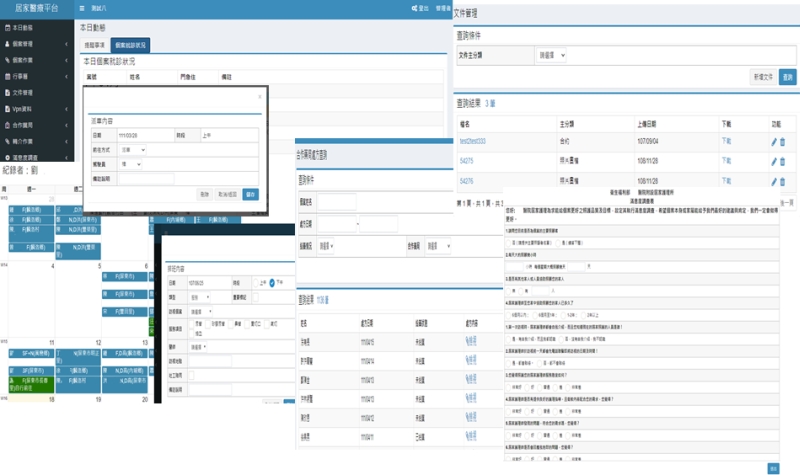Open 本日動態 from the sidebar
Image resolution: width=800 pixels, height=475 pixels.
(22, 28)
